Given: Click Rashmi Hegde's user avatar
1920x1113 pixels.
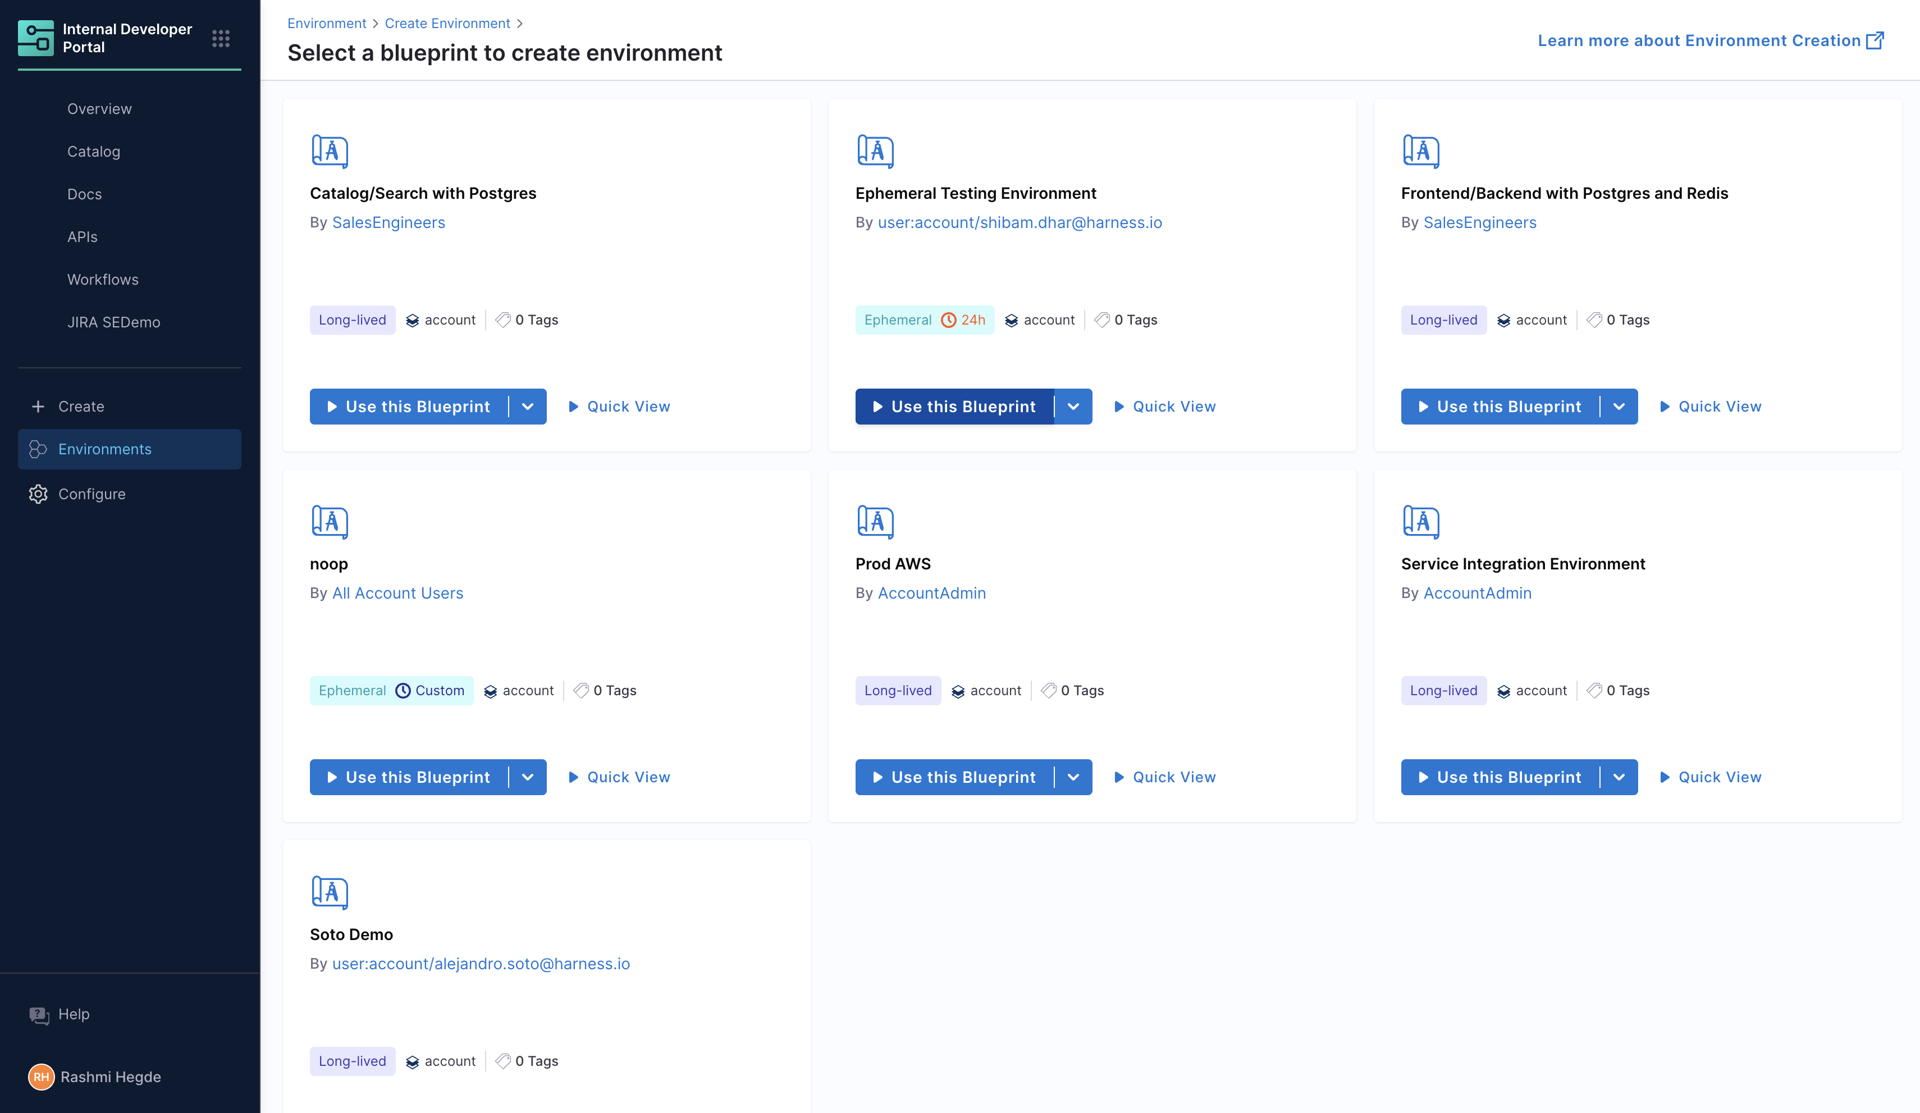Looking at the screenshot, I should click(41, 1077).
